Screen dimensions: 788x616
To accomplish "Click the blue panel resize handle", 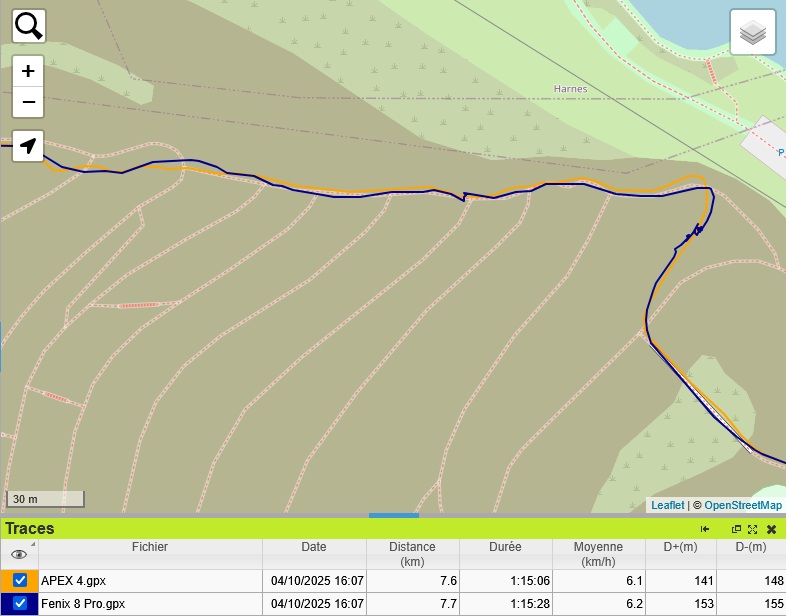I will coord(394,515).
